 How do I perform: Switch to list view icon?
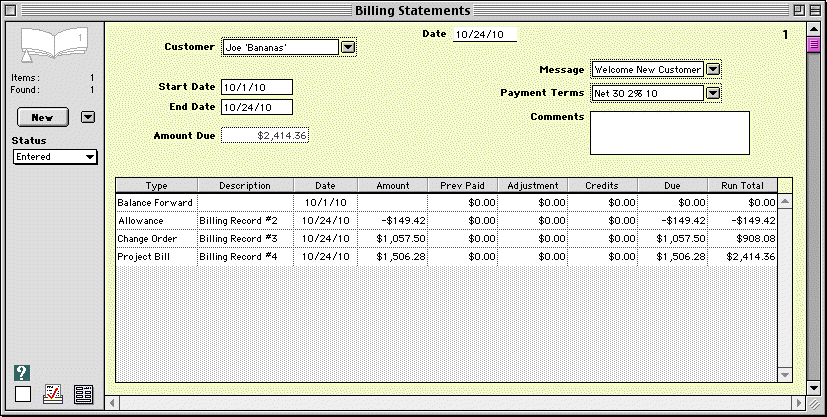(x=84, y=394)
